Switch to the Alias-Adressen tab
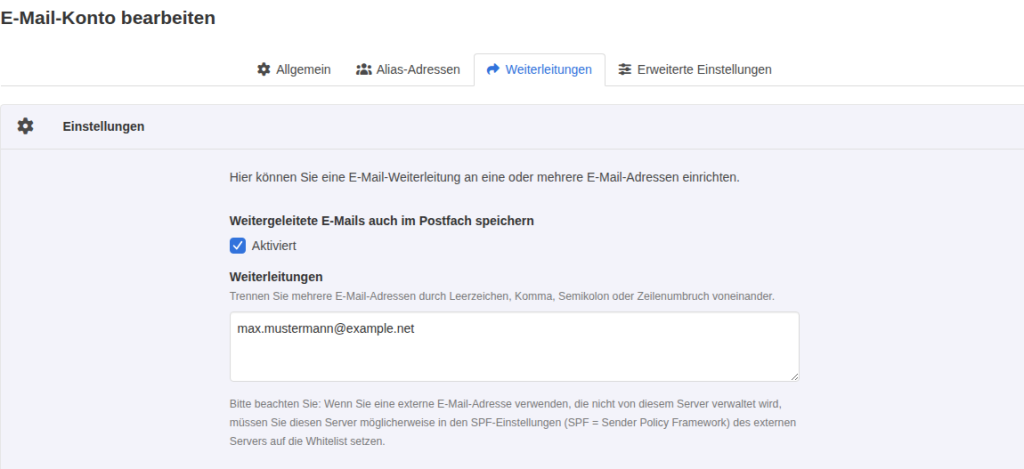Viewport: 1024px width, 469px height. coord(408,69)
